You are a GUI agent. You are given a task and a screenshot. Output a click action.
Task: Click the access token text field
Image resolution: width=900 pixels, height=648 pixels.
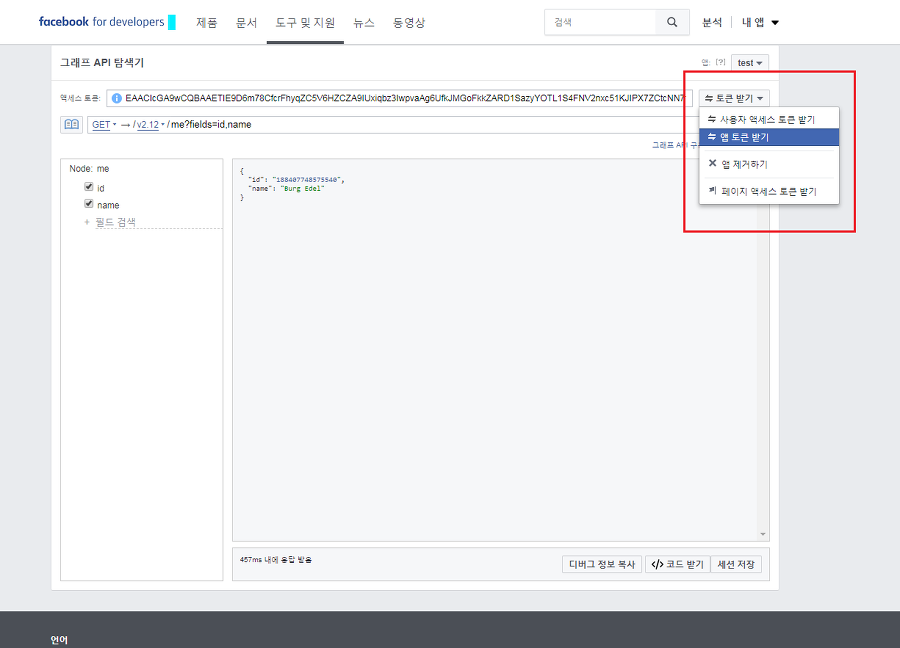tap(399, 98)
